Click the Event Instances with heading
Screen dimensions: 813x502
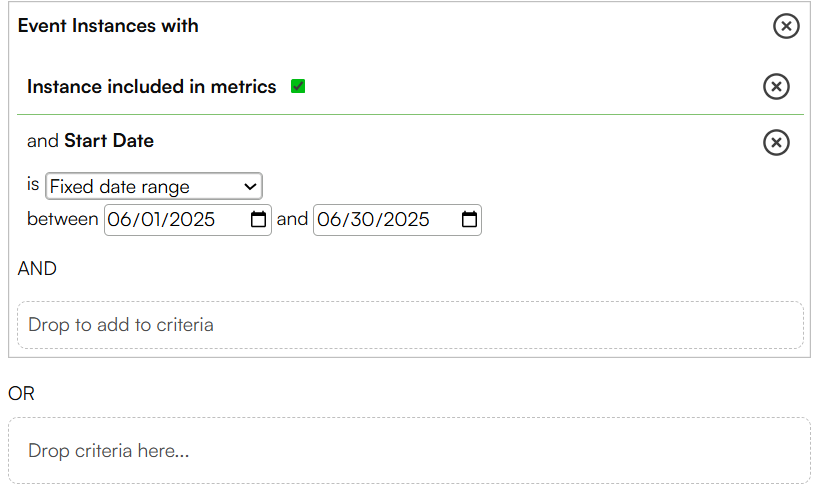[108, 26]
